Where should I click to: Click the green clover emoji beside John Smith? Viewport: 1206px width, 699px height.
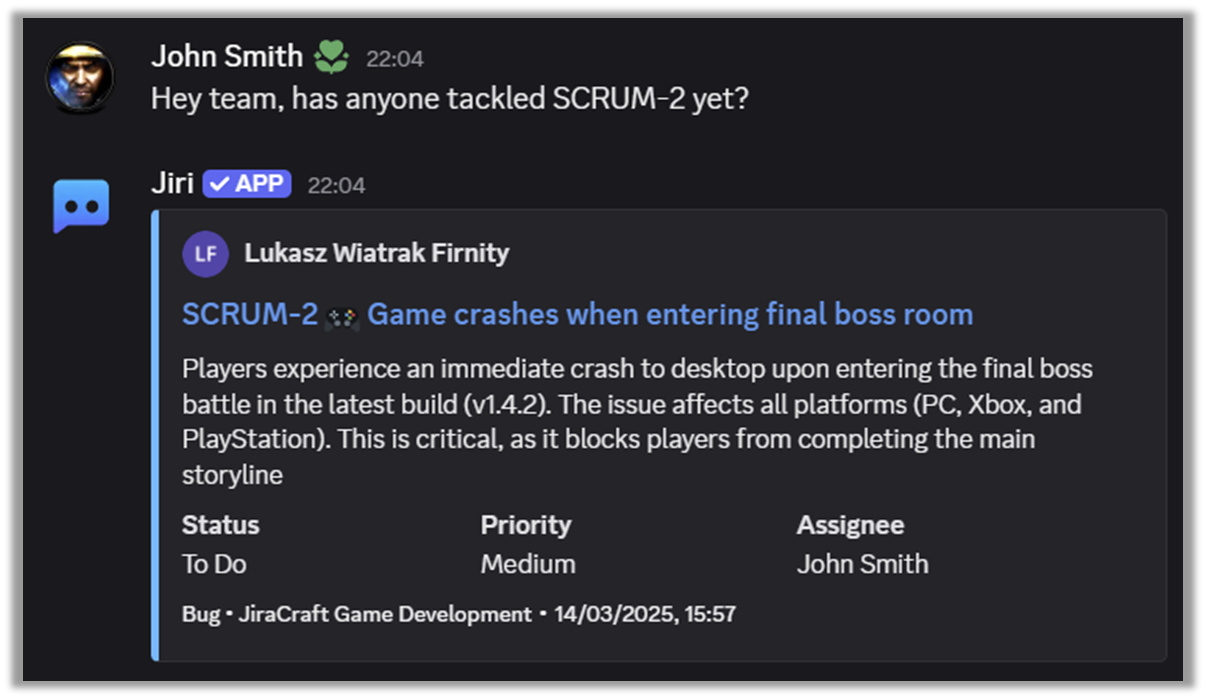pos(331,56)
